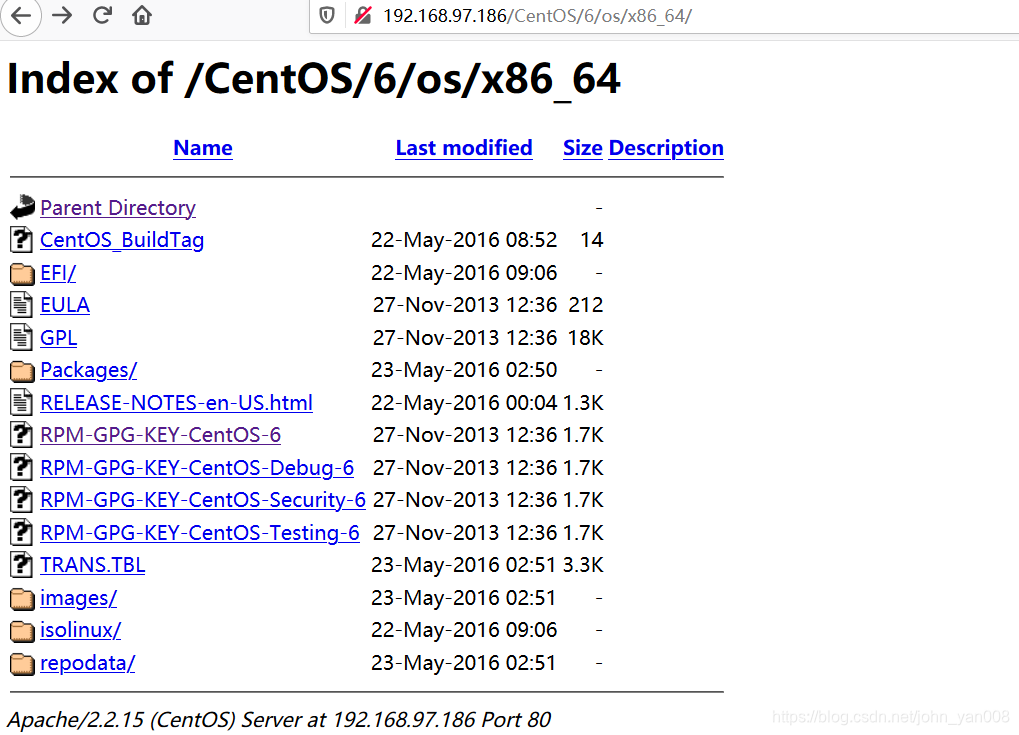
Task: Click the RPM-GPG-KEY-CentOS-6 file icon
Action: [x=21, y=435]
